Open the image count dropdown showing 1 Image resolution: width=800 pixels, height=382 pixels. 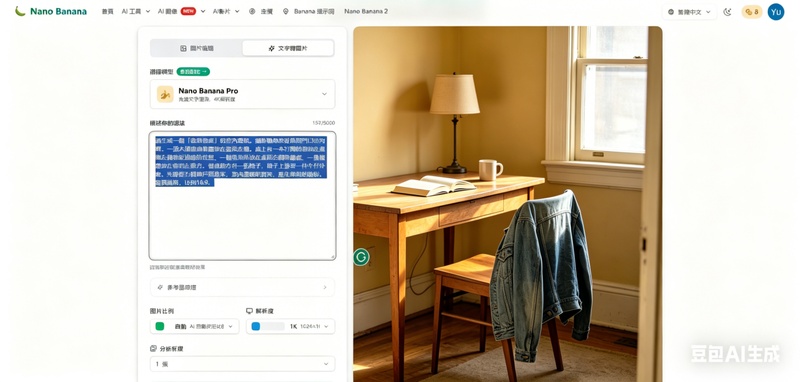pos(242,364)
